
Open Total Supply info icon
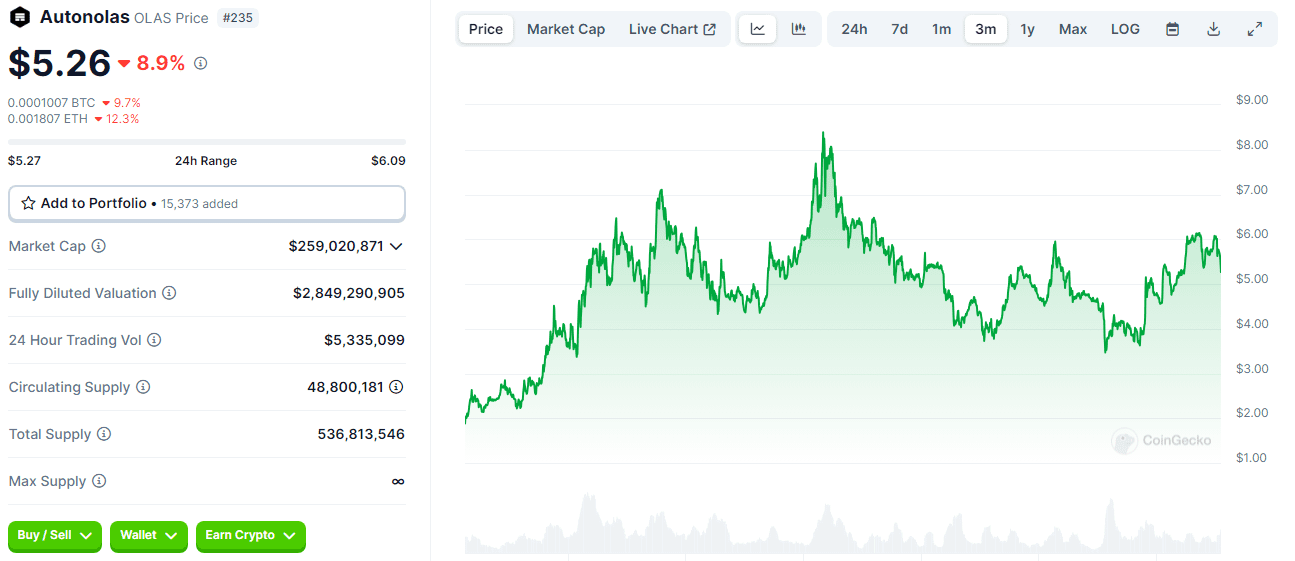click(x=104, y=434)
